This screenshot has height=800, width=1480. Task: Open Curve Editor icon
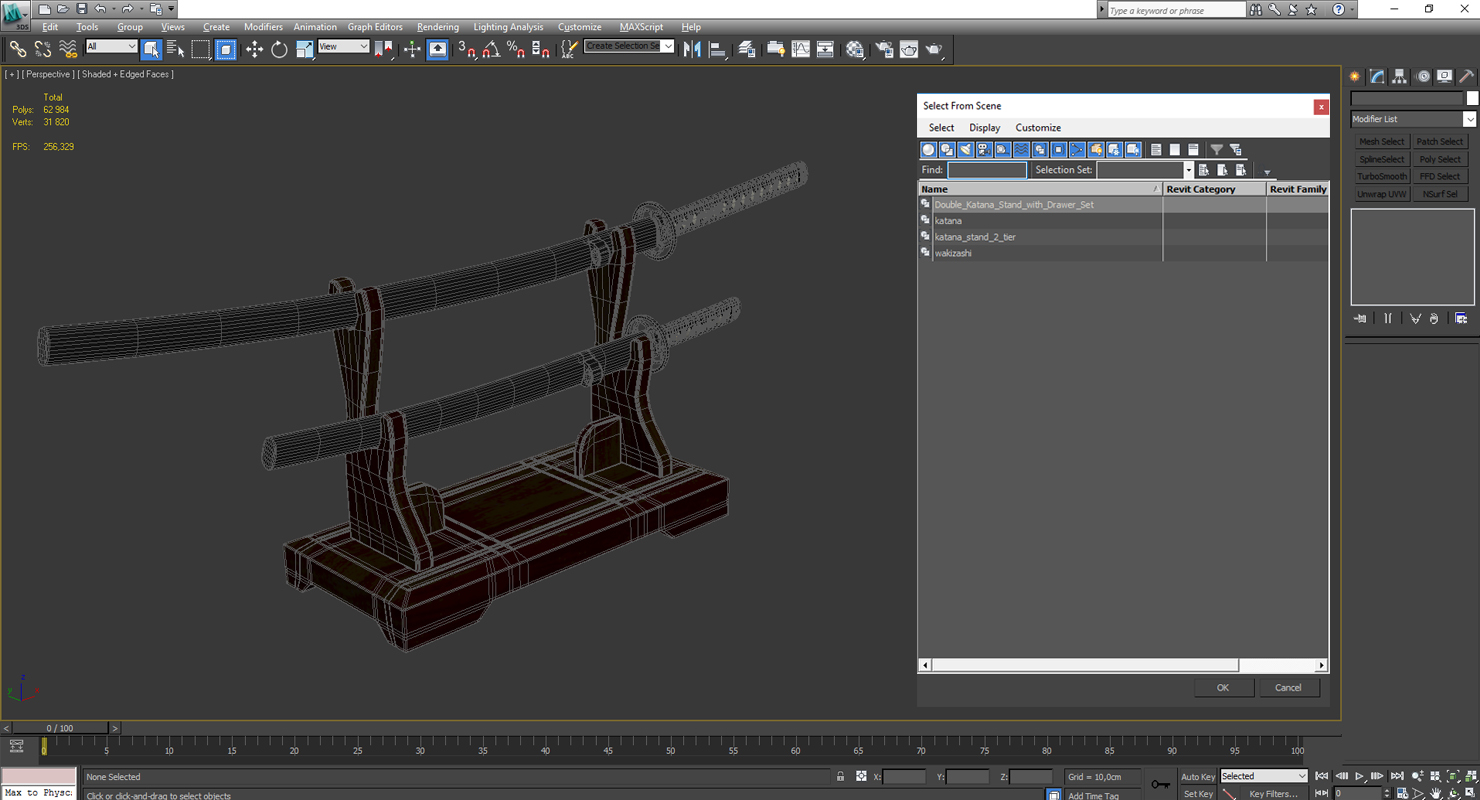coord(801,49)
